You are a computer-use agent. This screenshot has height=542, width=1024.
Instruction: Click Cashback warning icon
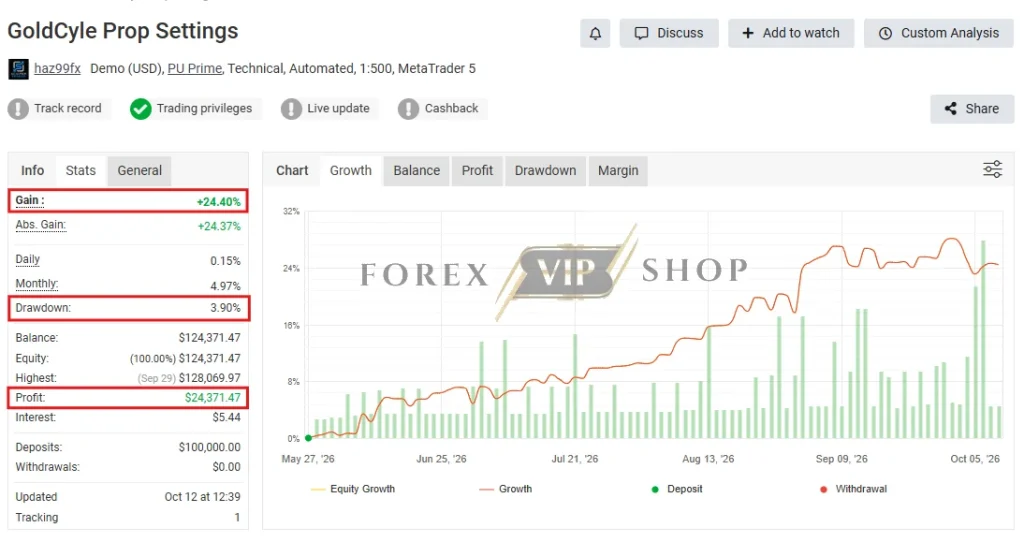tap(408, 109)
